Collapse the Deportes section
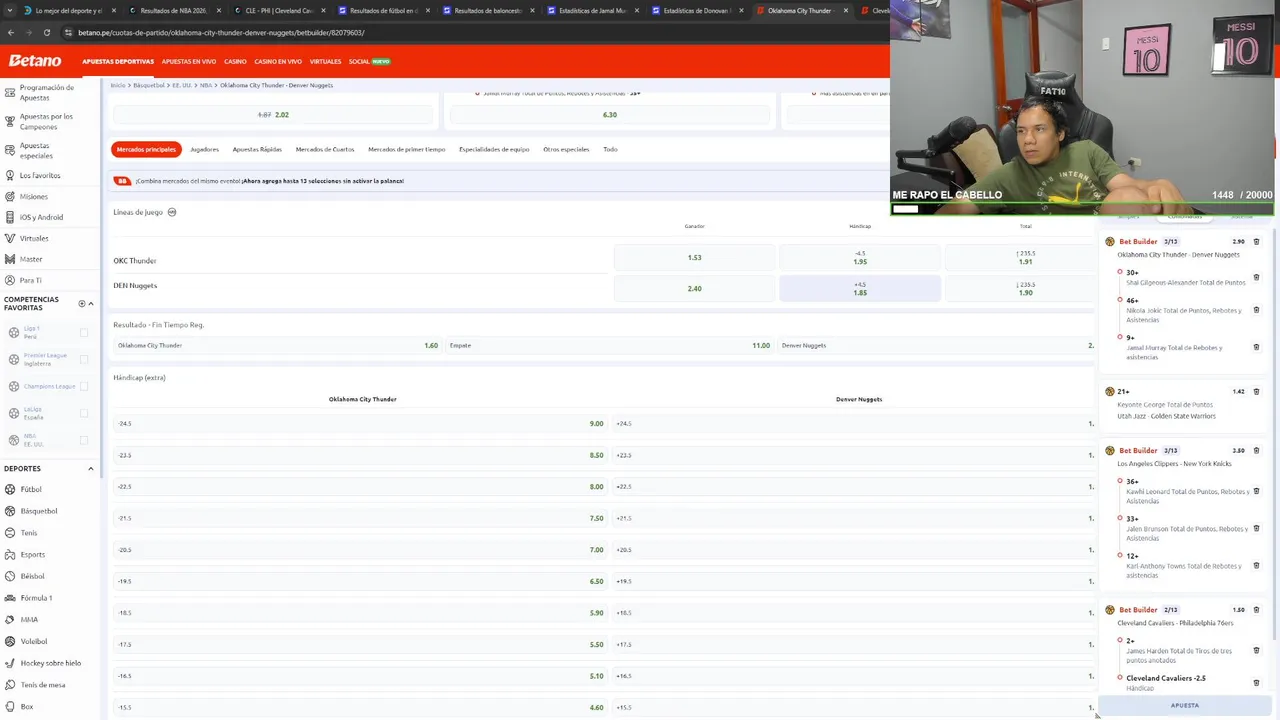This screenshot has width=1280, height=720. pyautogui.click(x=91, y=468)
